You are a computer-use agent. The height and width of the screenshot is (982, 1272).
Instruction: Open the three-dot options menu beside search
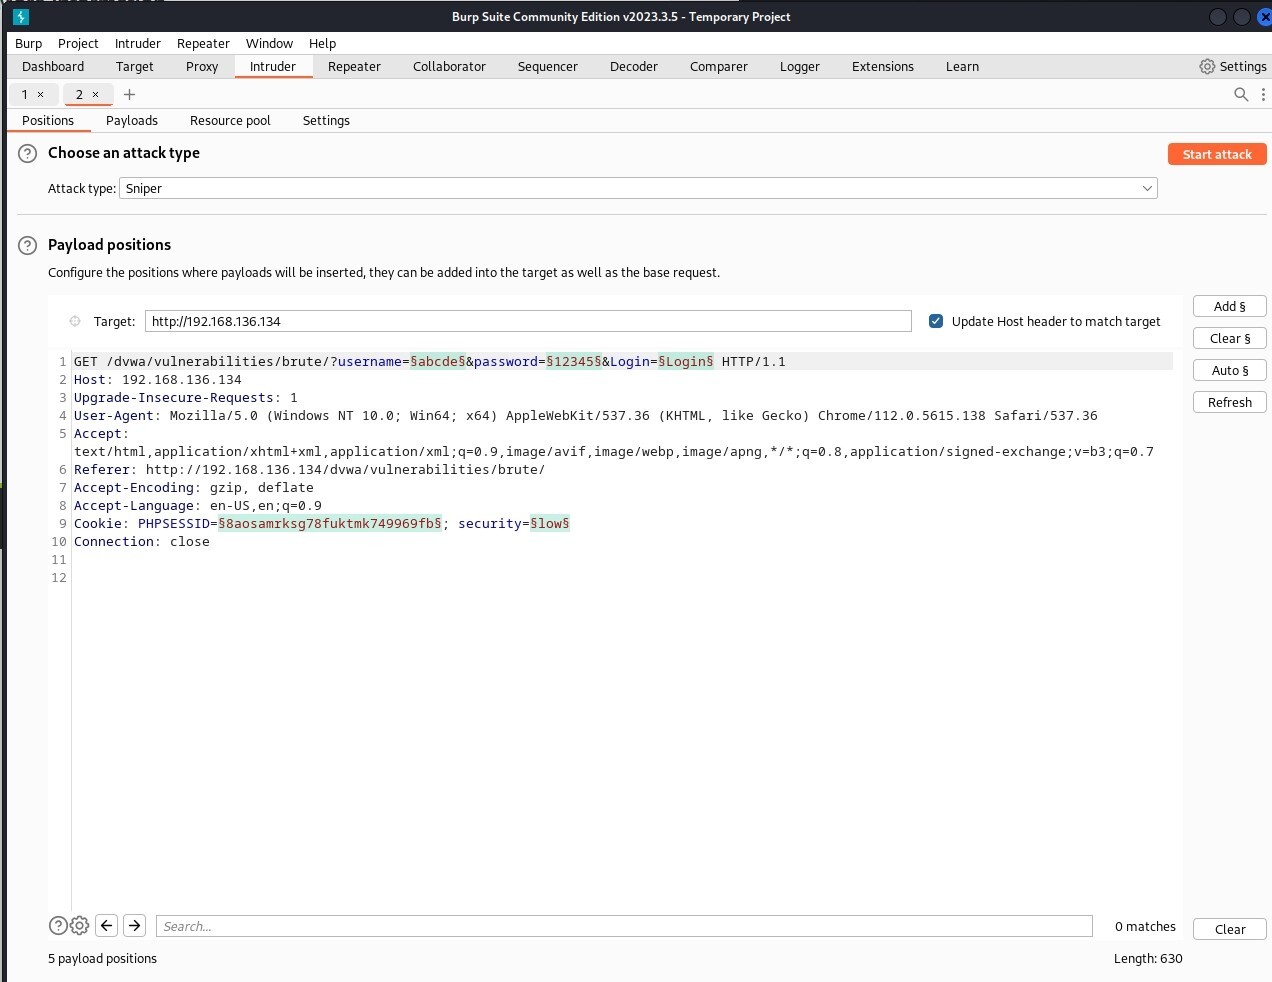[x=1263, y=94]
